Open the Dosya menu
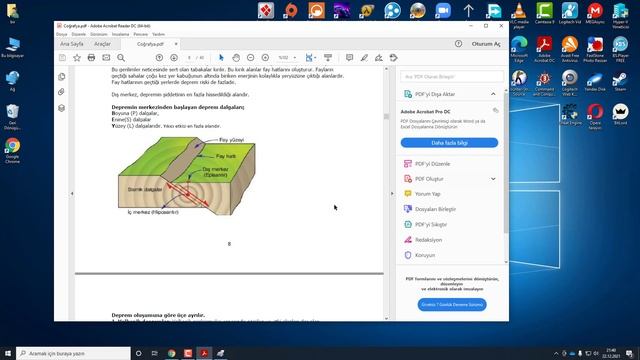The image size is (640, 360). 62,34
